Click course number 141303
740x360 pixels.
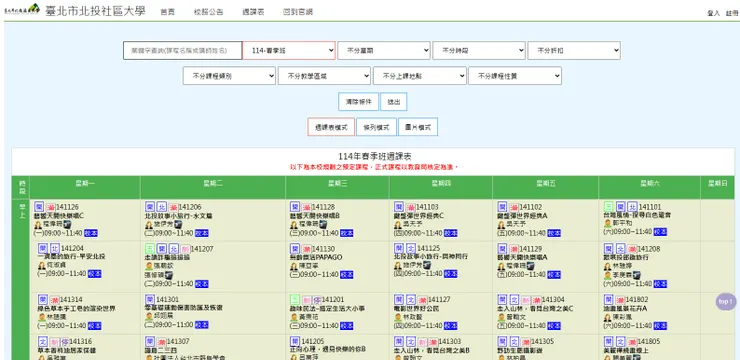point(450,341)
